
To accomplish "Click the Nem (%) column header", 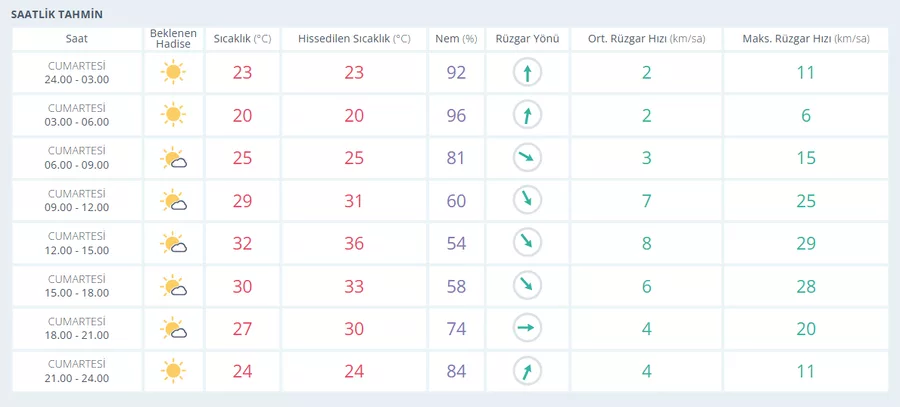I will [x=456, y=39].
